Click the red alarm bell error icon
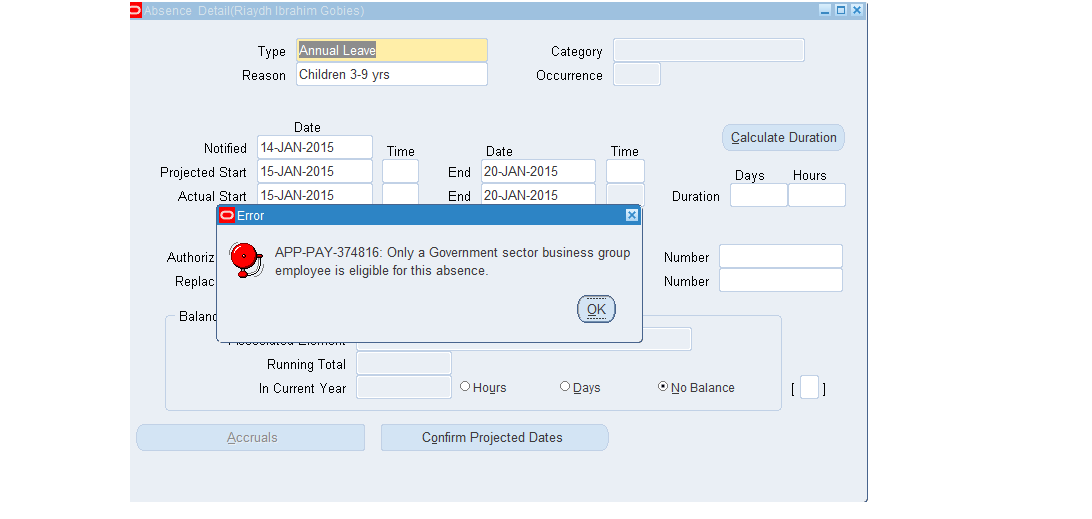 244,260
